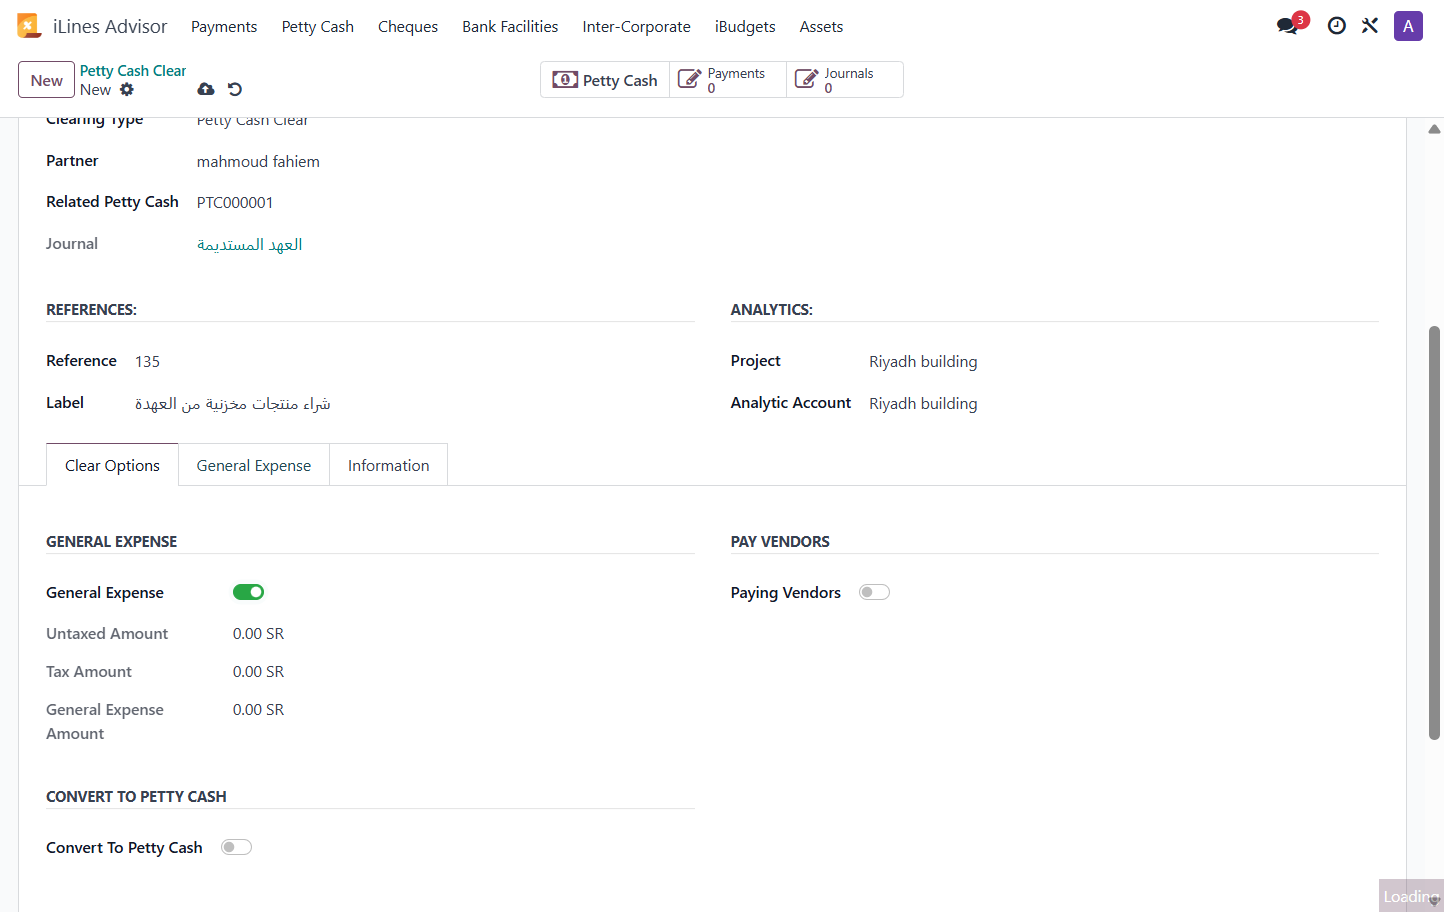Open the conversations chat icon
This screenshot has width=1444, height=912.
[1288, 26]
